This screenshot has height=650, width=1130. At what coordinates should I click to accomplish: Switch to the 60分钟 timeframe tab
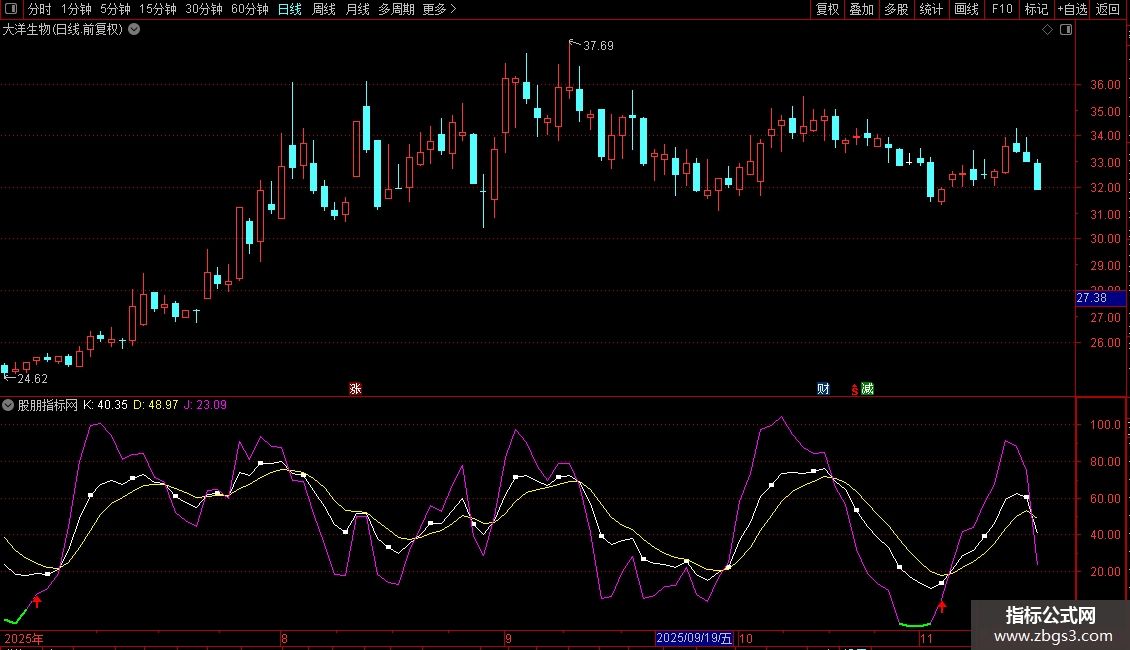pyautogui.click(x=250, y=9)
